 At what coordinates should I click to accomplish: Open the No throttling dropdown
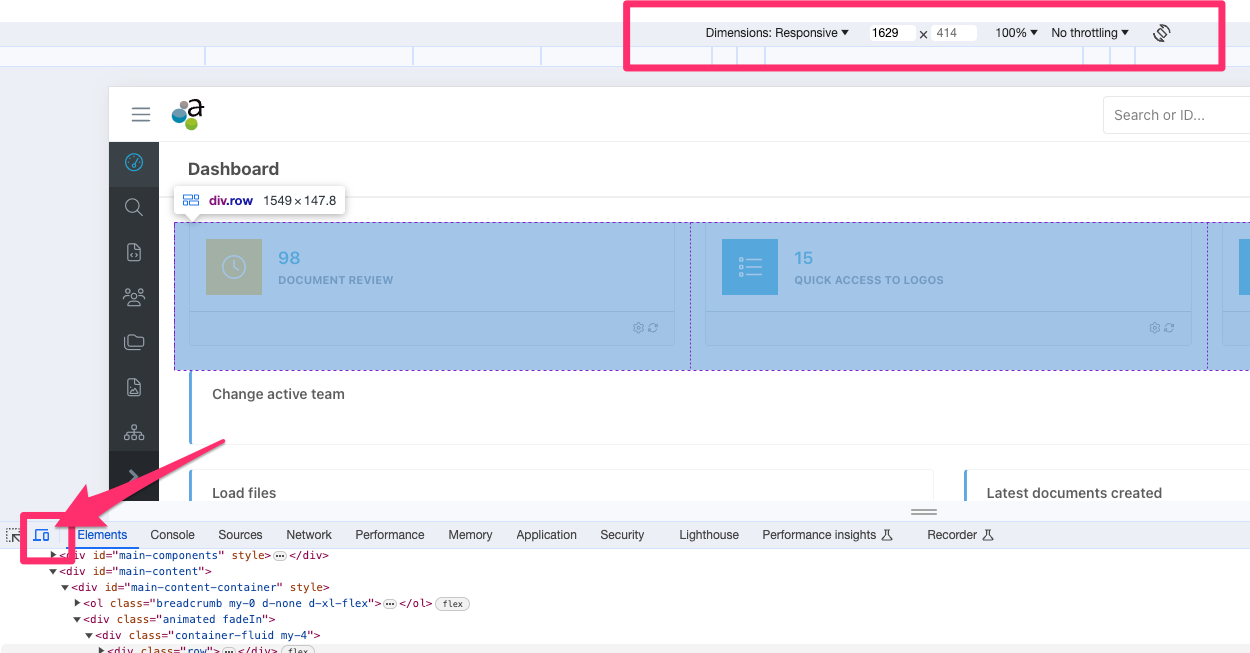(1089, 33)
